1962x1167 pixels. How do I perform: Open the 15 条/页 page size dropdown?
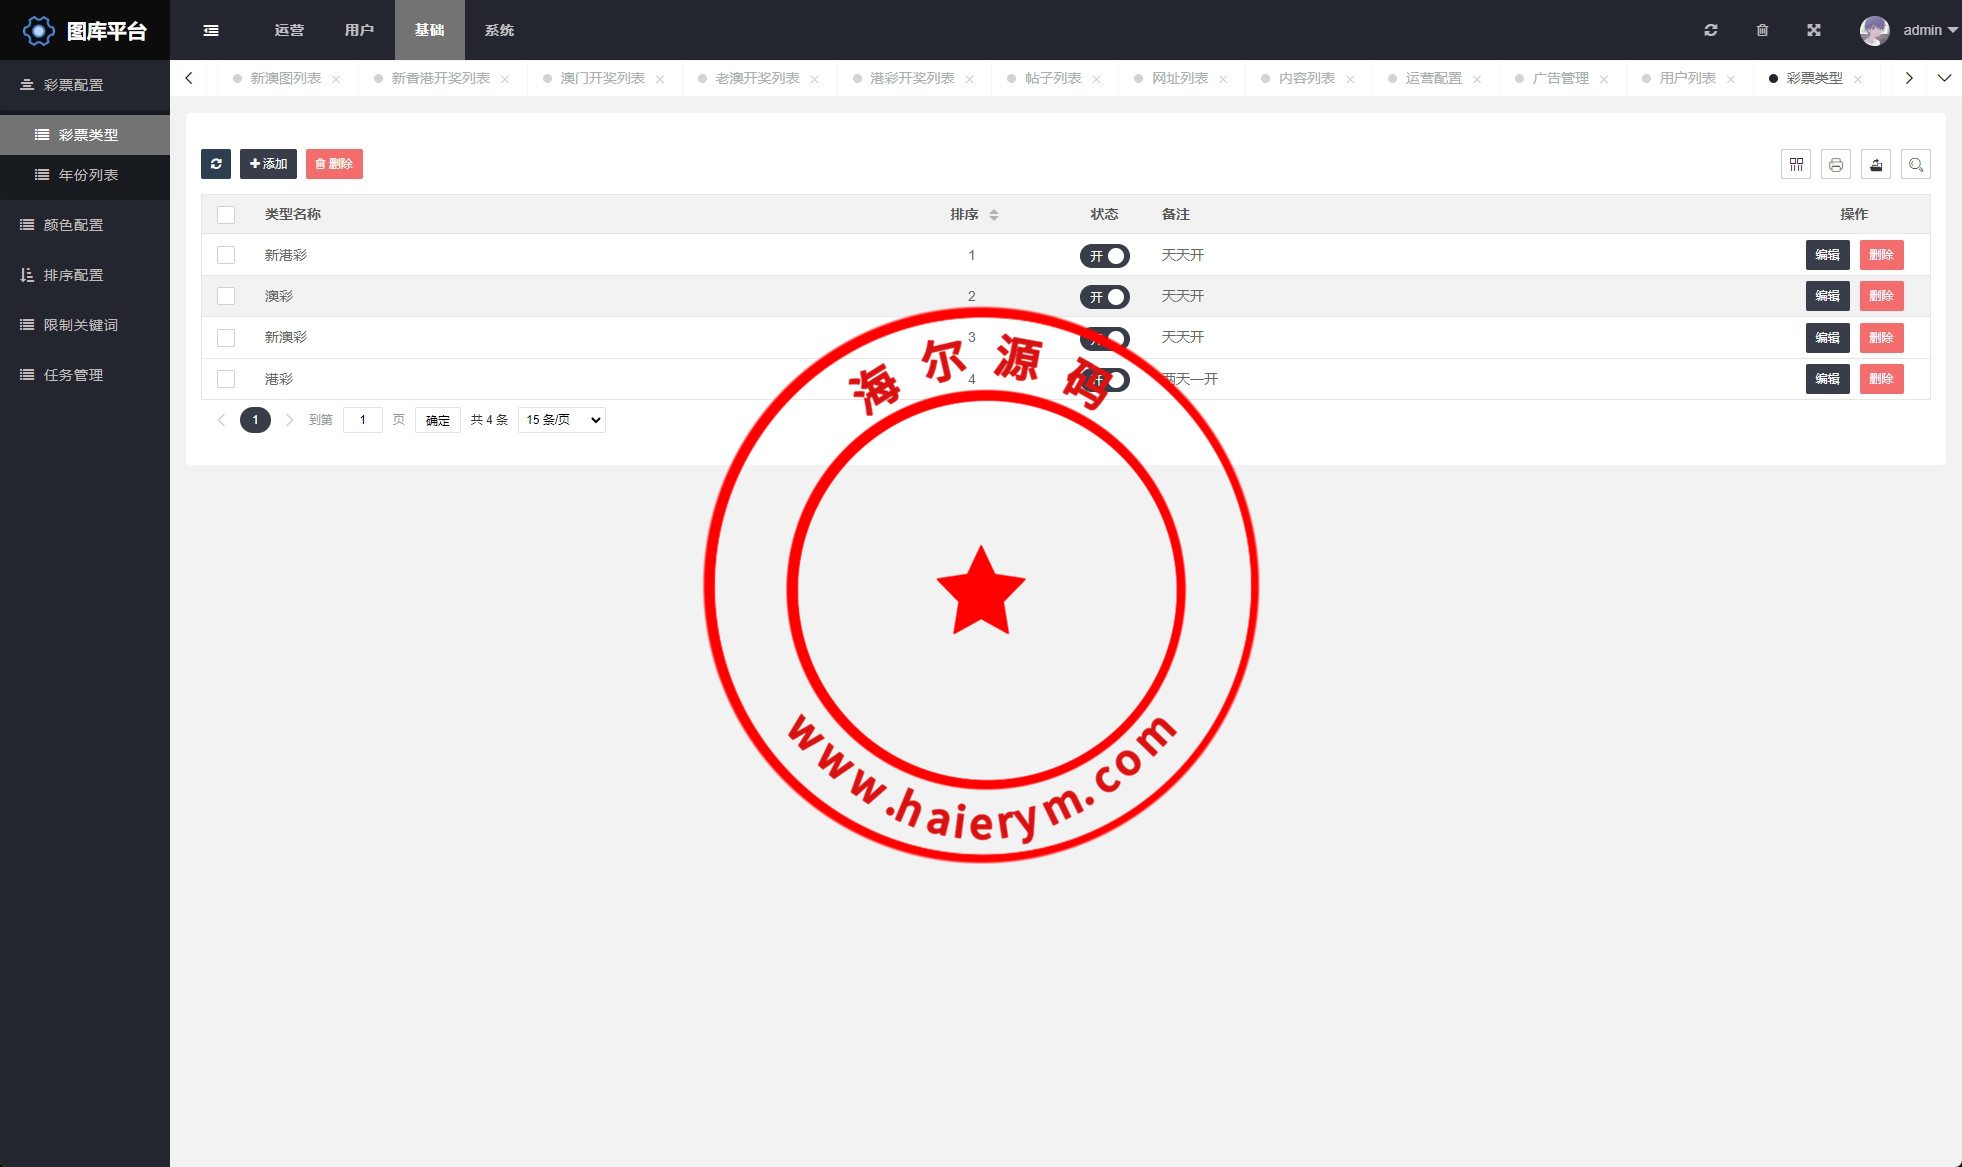(562, 420)
